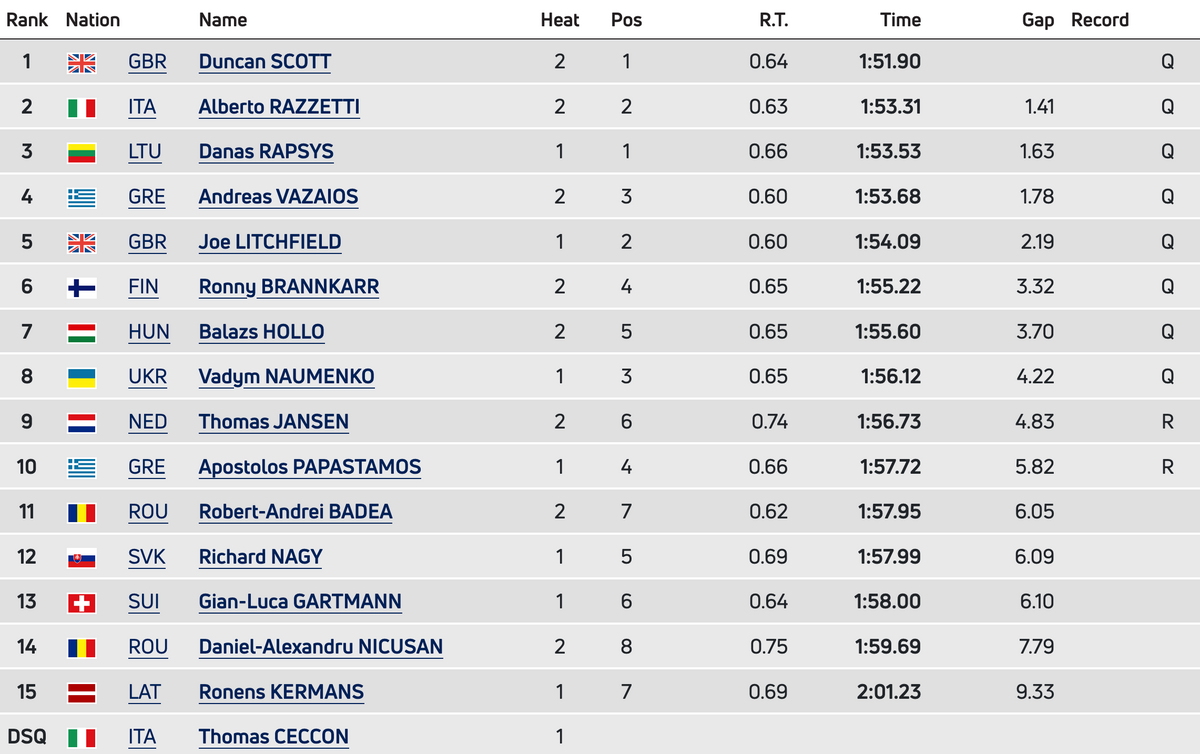Click the Slovakia flag for Richard Nagy
1200x754 pixels.
click(82, 557)
